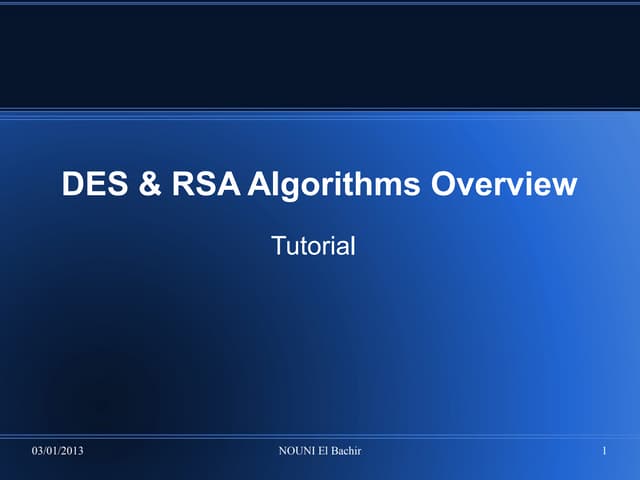
Task: Click the footer separator line above the date
Action: point(320,436)
